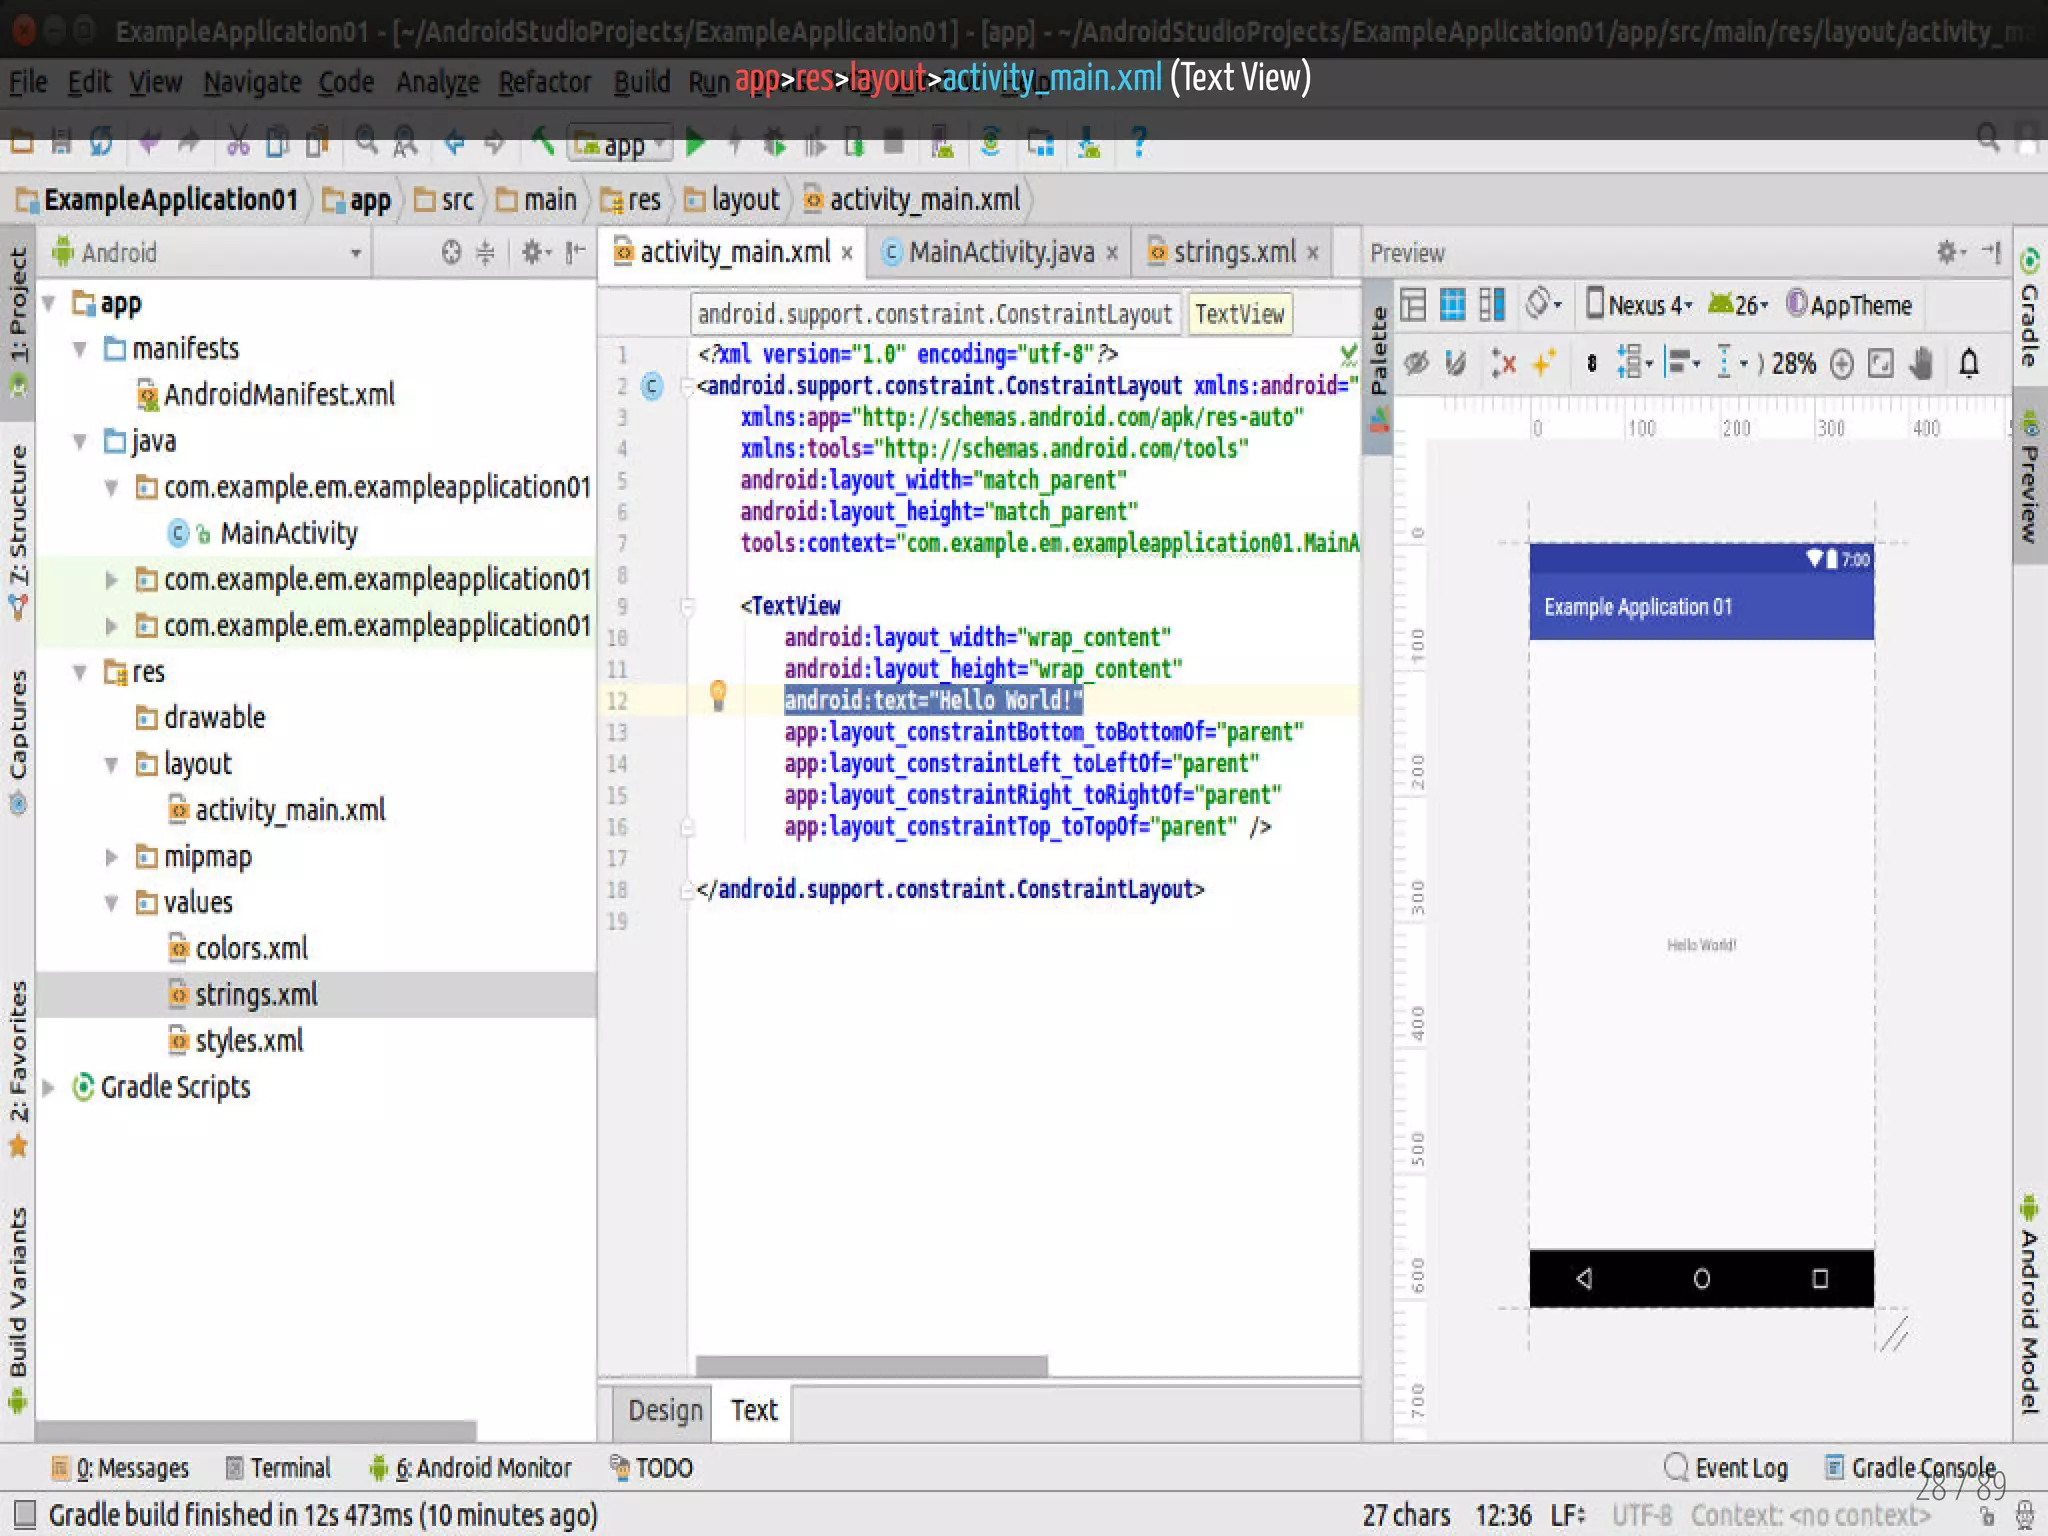
Task: Click the Zoom In plus icon in preview
Action: [x=1841, y=363]
